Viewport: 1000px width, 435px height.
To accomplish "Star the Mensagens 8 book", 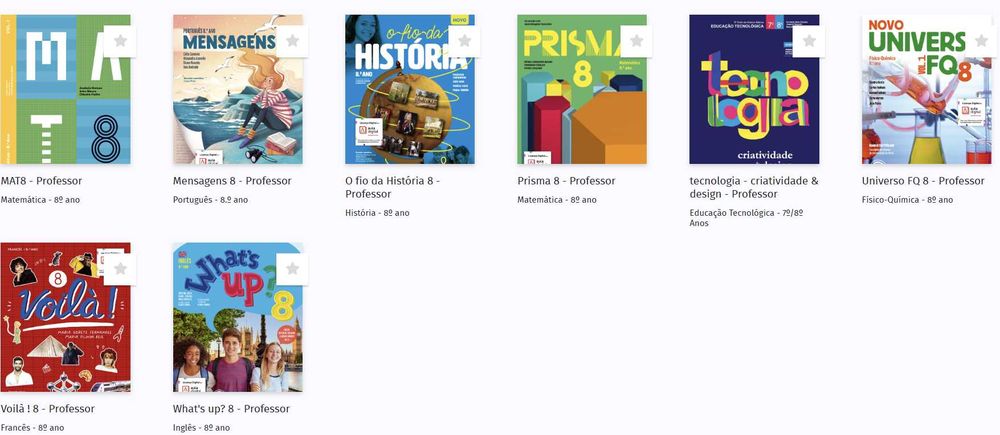I will click(x=292, y=41).
